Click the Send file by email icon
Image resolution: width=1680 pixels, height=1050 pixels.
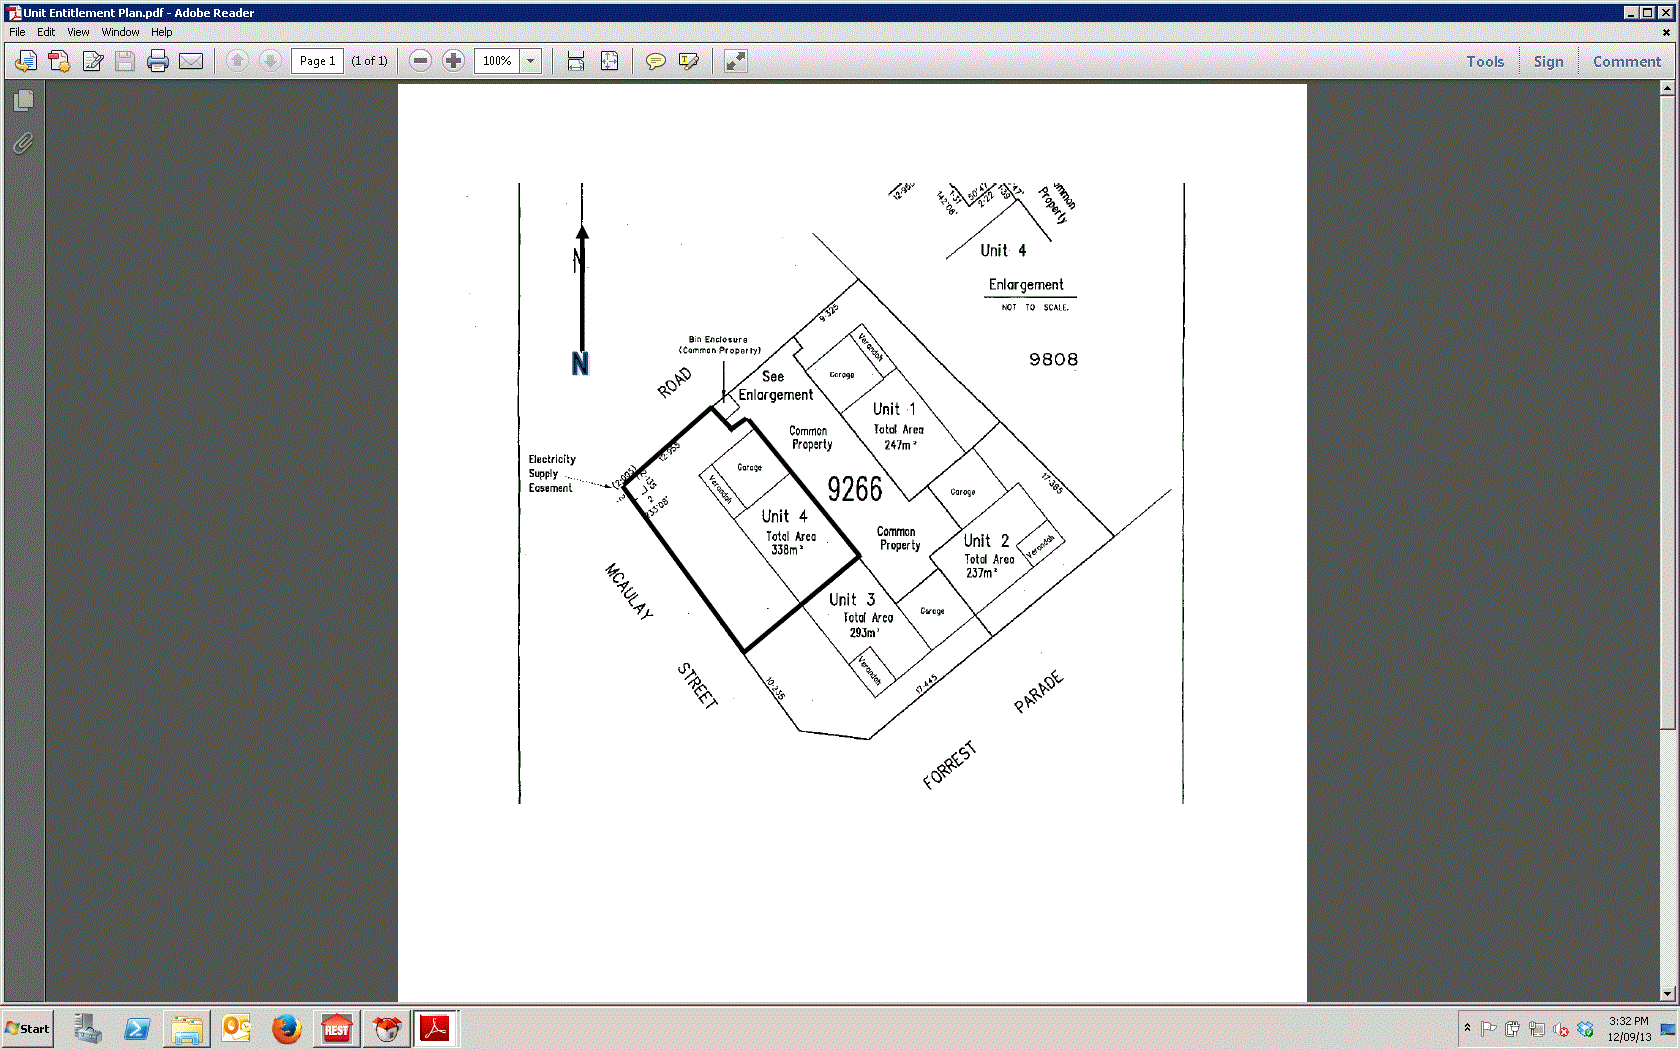tap(191, 61)
